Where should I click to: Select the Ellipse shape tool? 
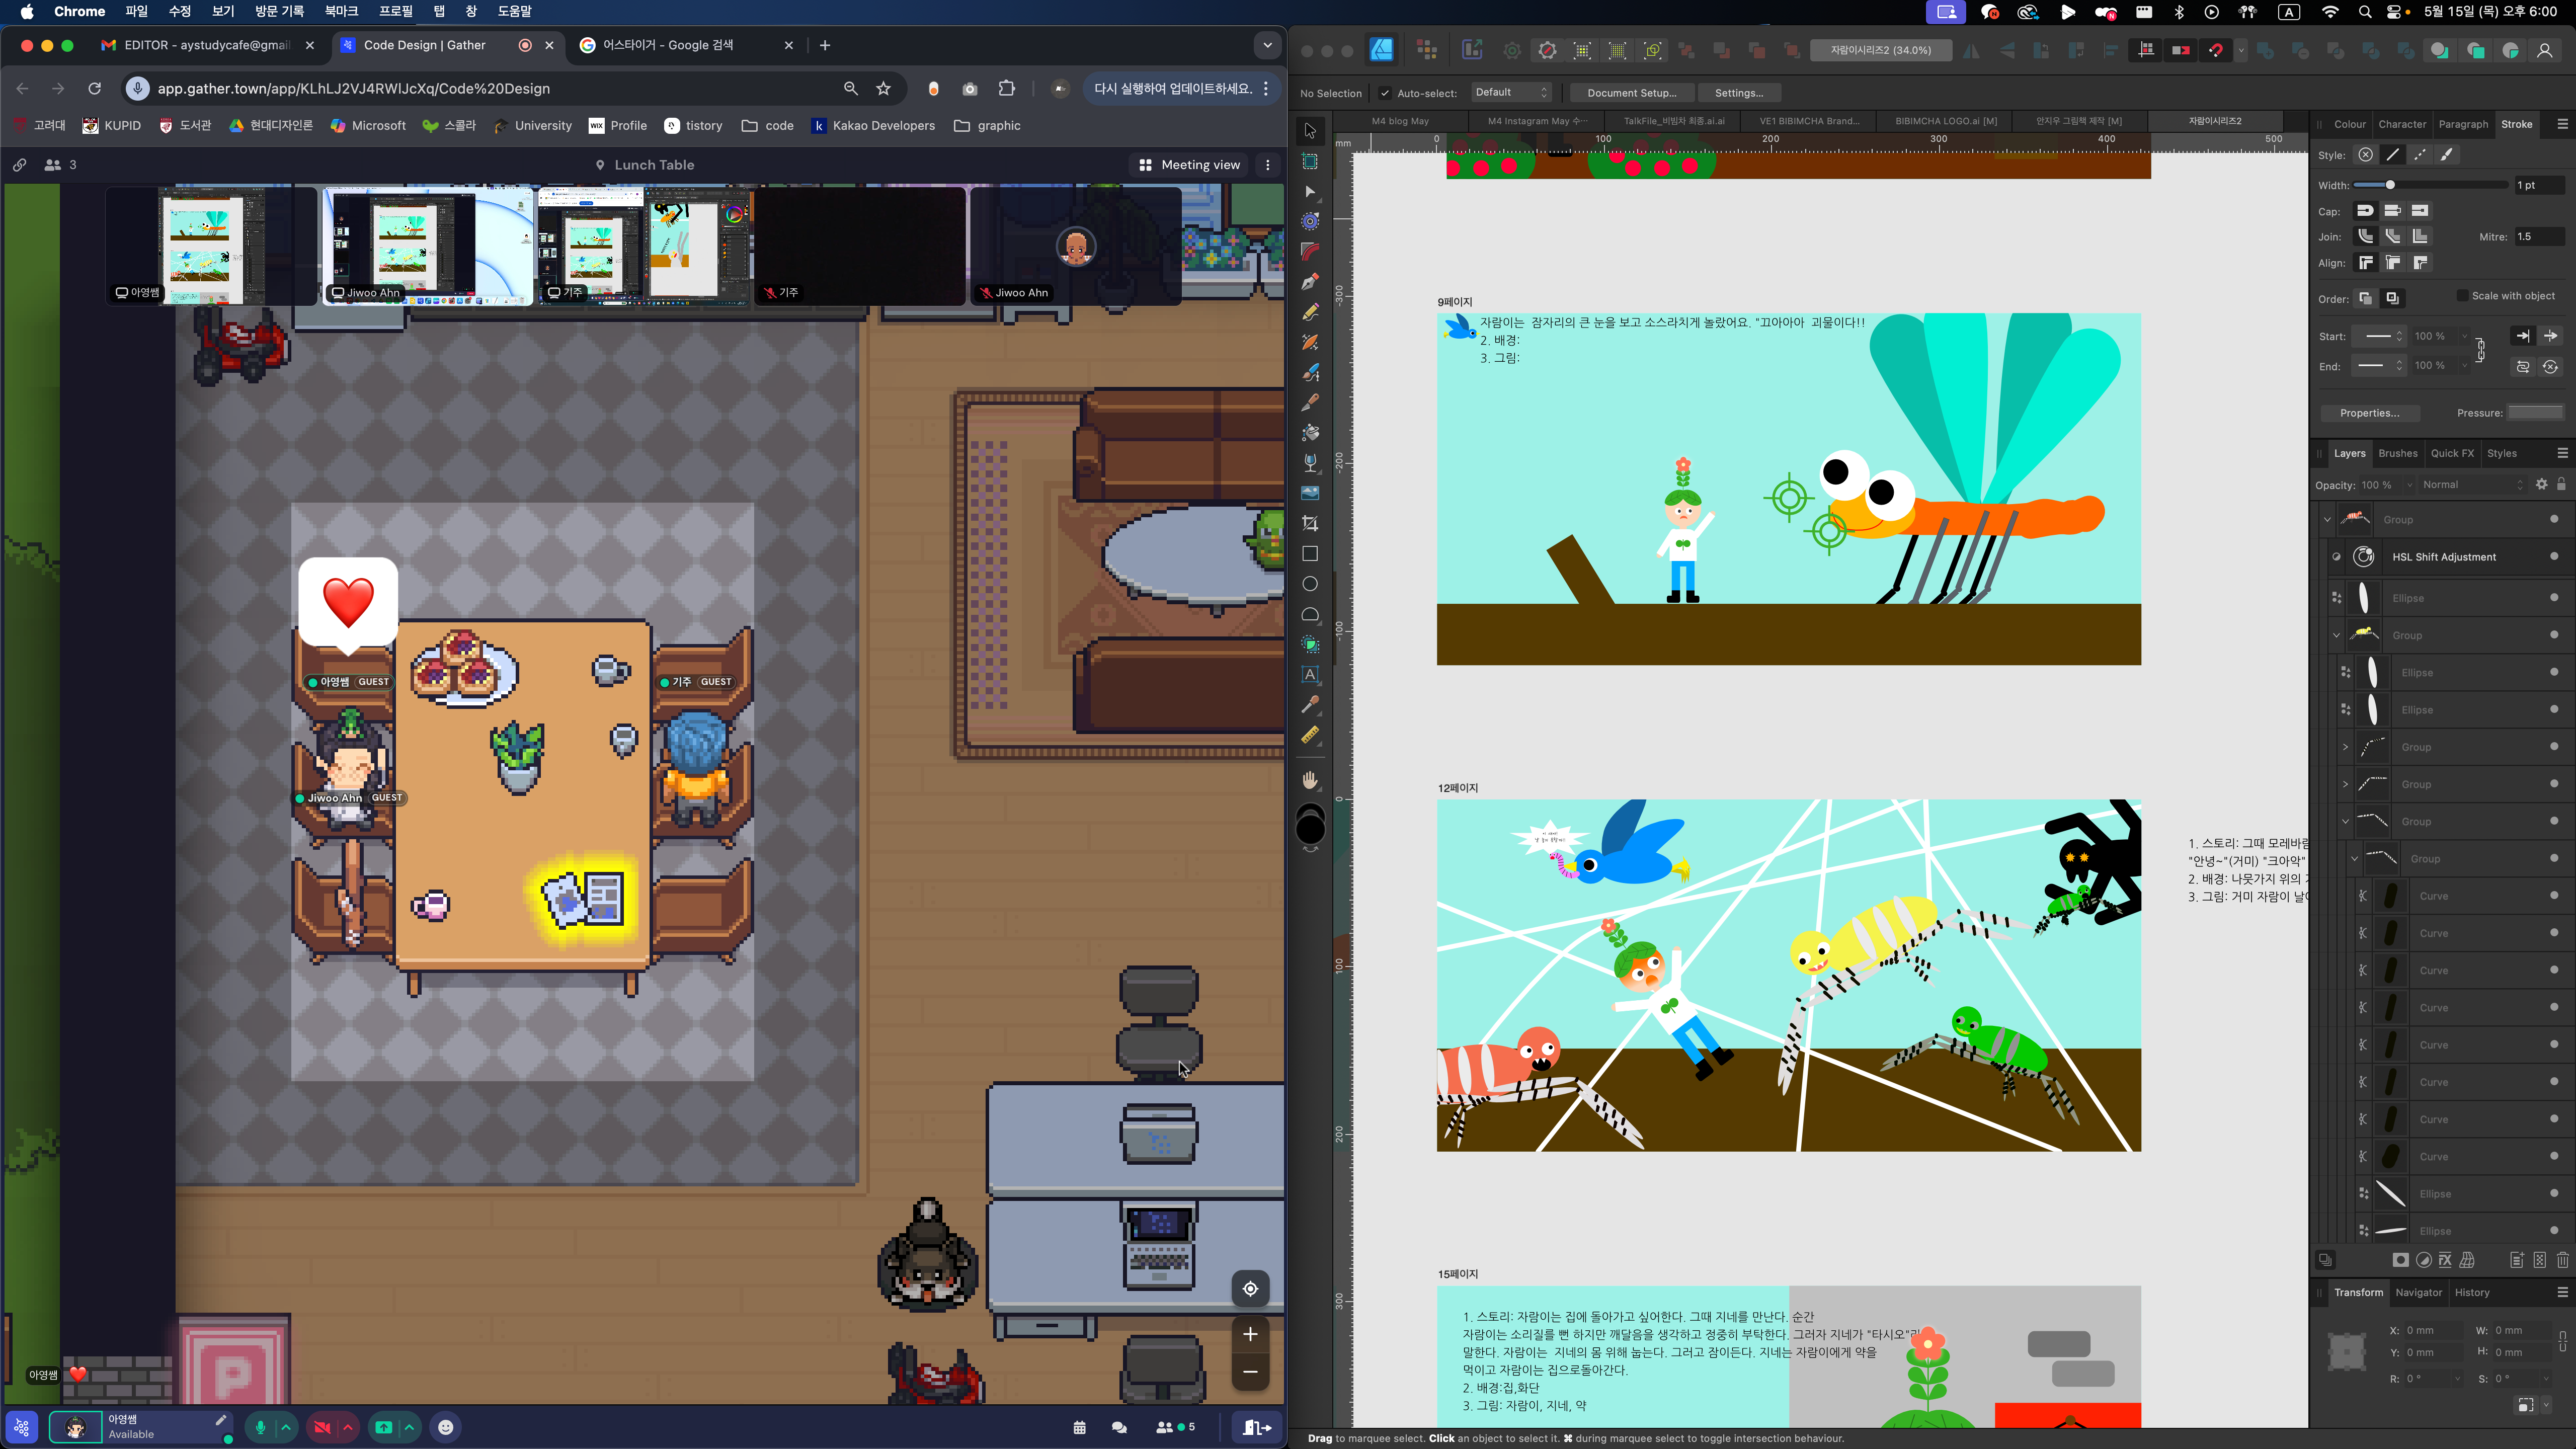[x=1309, y=584]
